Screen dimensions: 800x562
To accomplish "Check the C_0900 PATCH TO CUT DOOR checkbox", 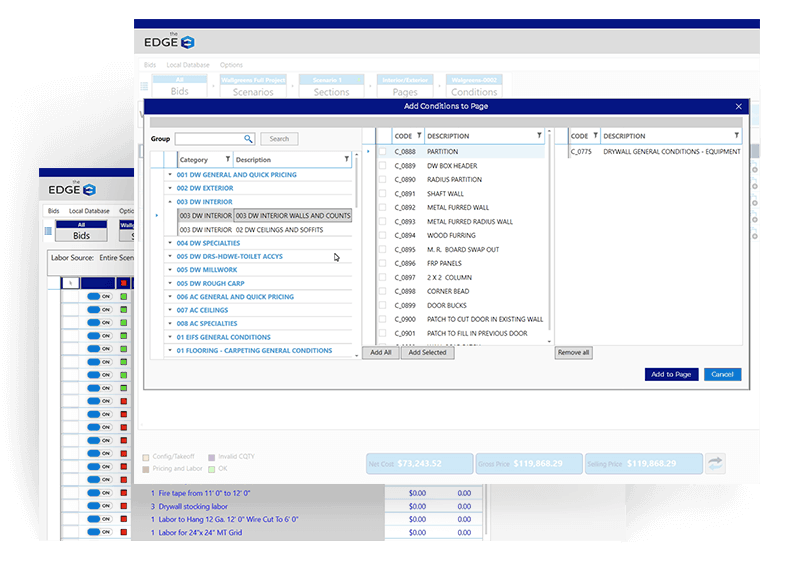I will (382, 319).
